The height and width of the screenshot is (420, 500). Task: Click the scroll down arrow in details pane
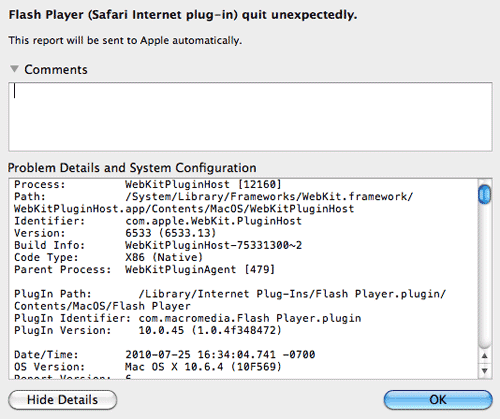click(x=485, y=370)
